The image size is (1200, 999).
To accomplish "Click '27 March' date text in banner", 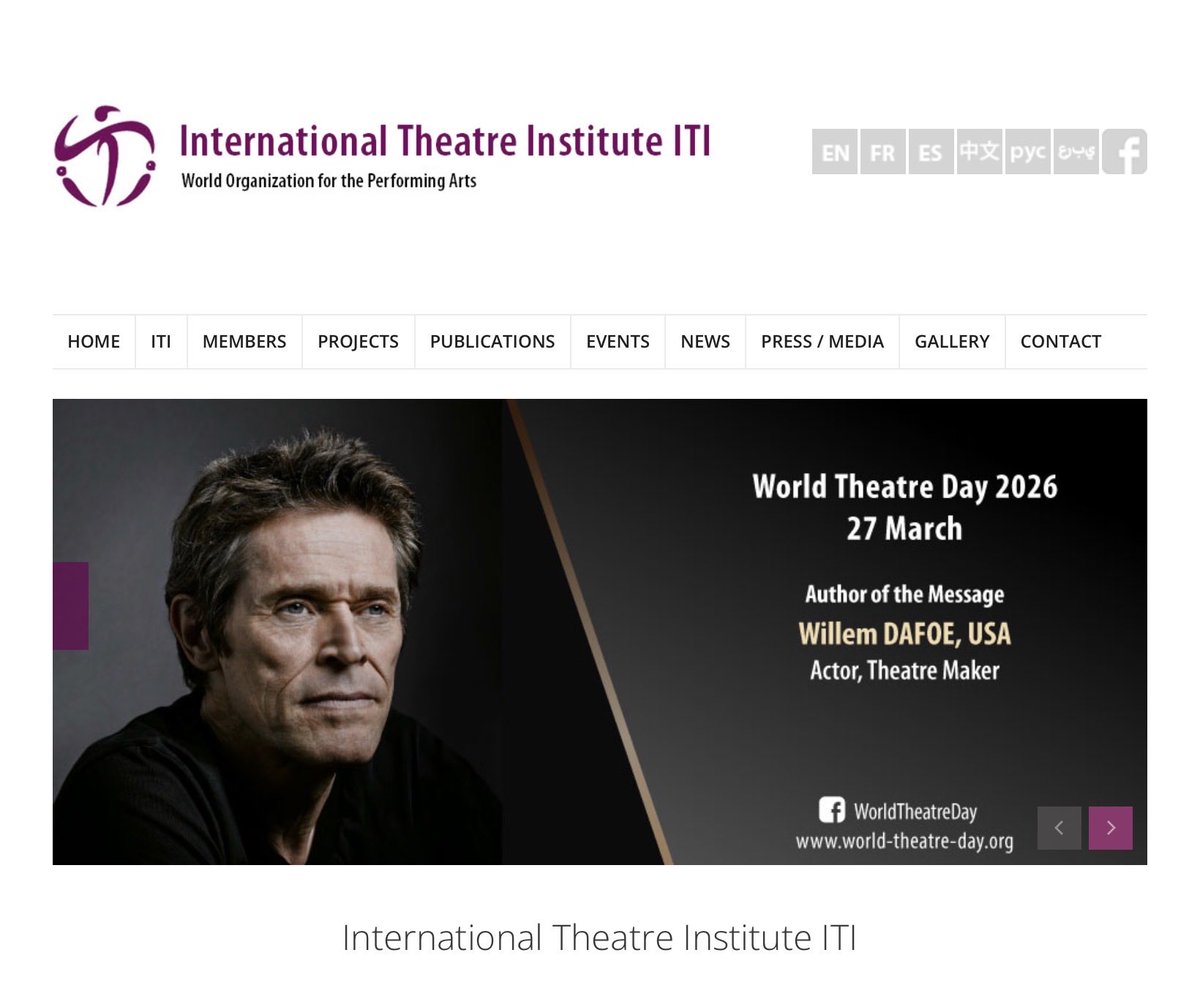I will [905, 528].
